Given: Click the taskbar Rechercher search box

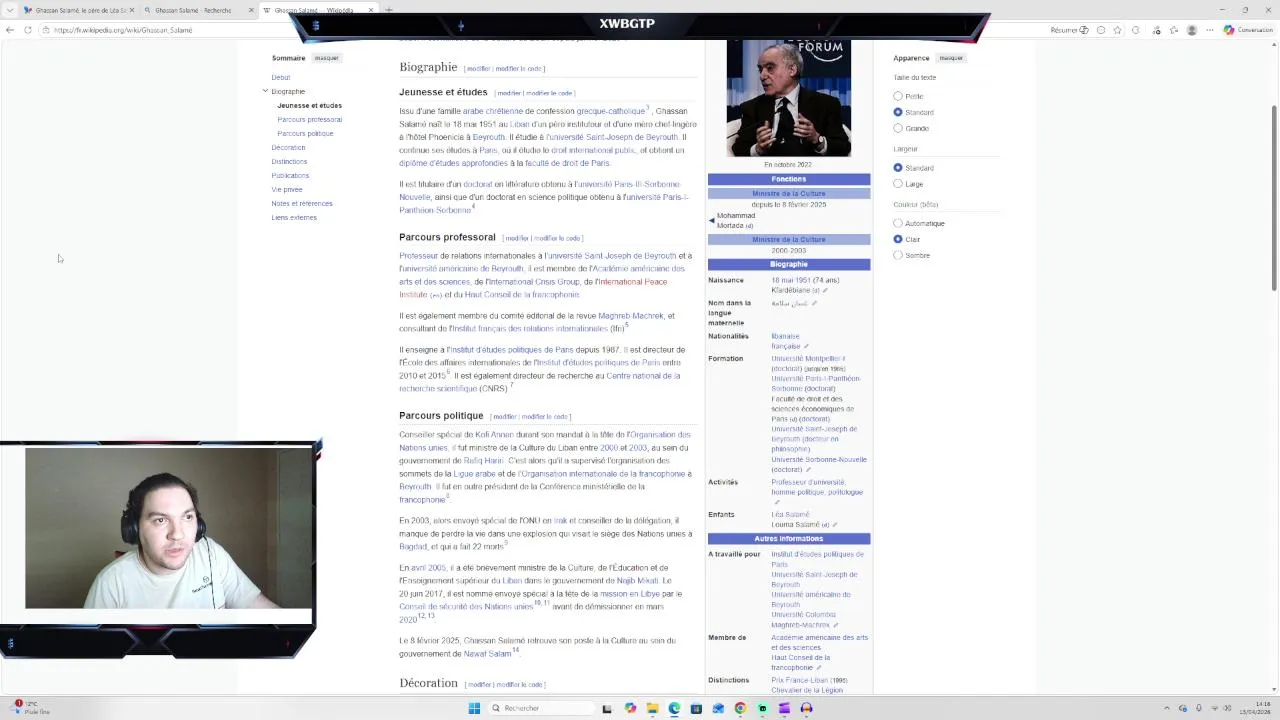Looking at the screenshot, I should (x=540, y=708).
